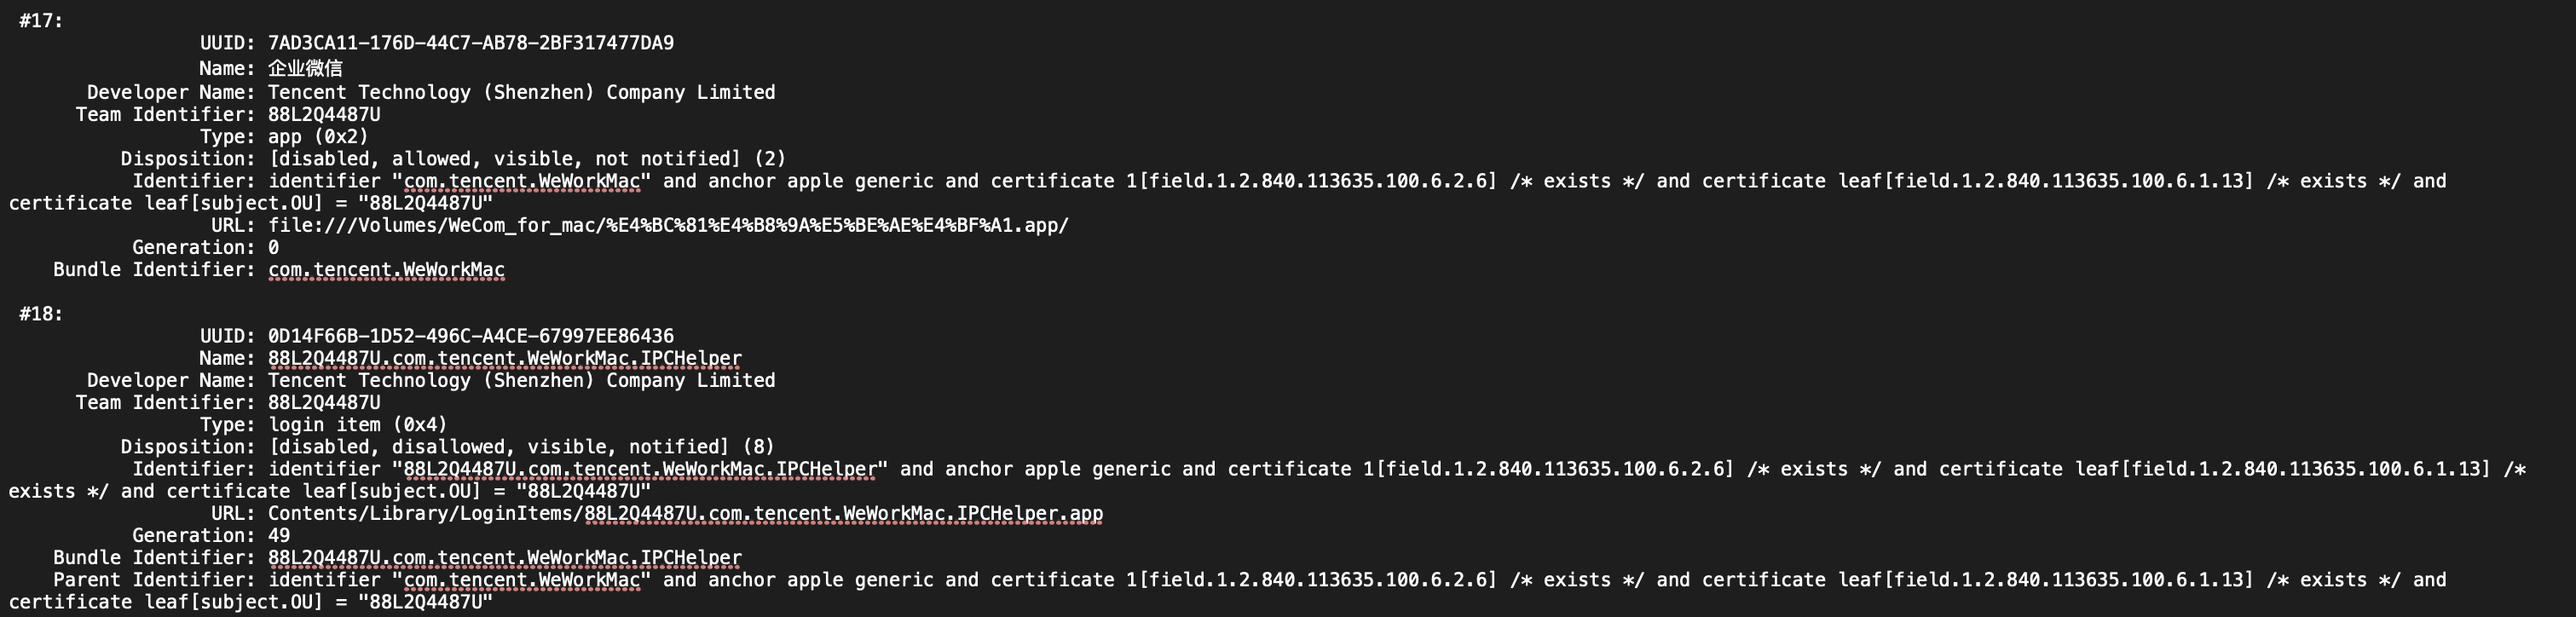Viewport: 2576px width, 617px height.
Task: Click the "app (0x2)" type value
Action: (x=318, y=136)
